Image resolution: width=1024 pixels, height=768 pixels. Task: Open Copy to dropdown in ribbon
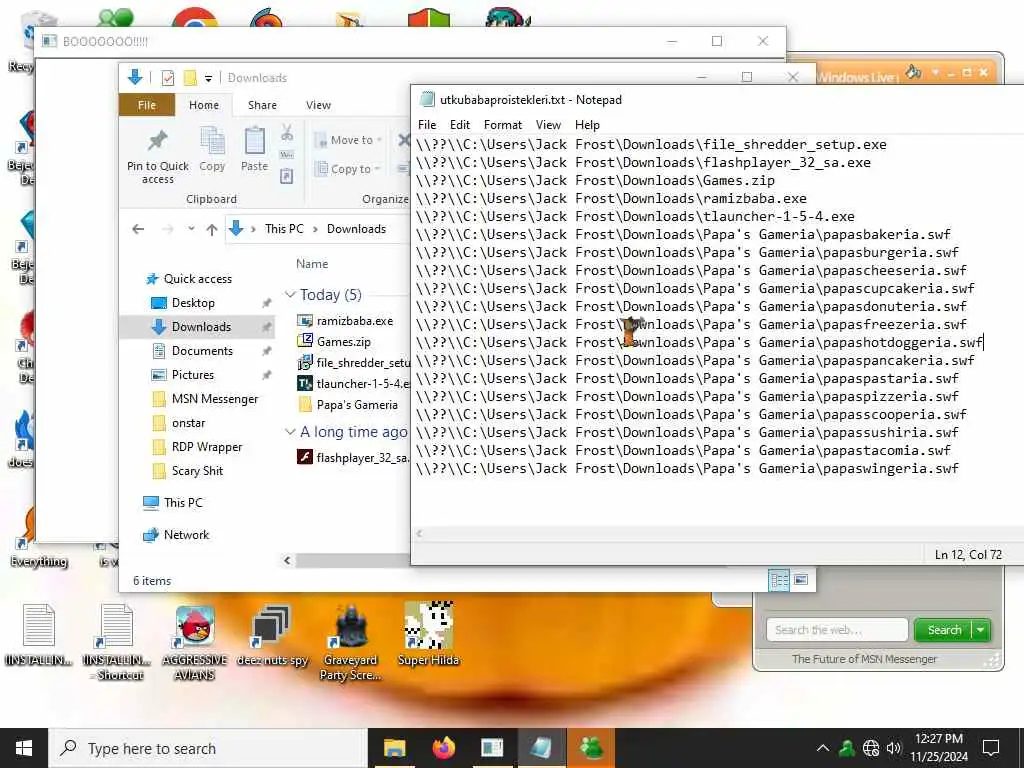377,169
